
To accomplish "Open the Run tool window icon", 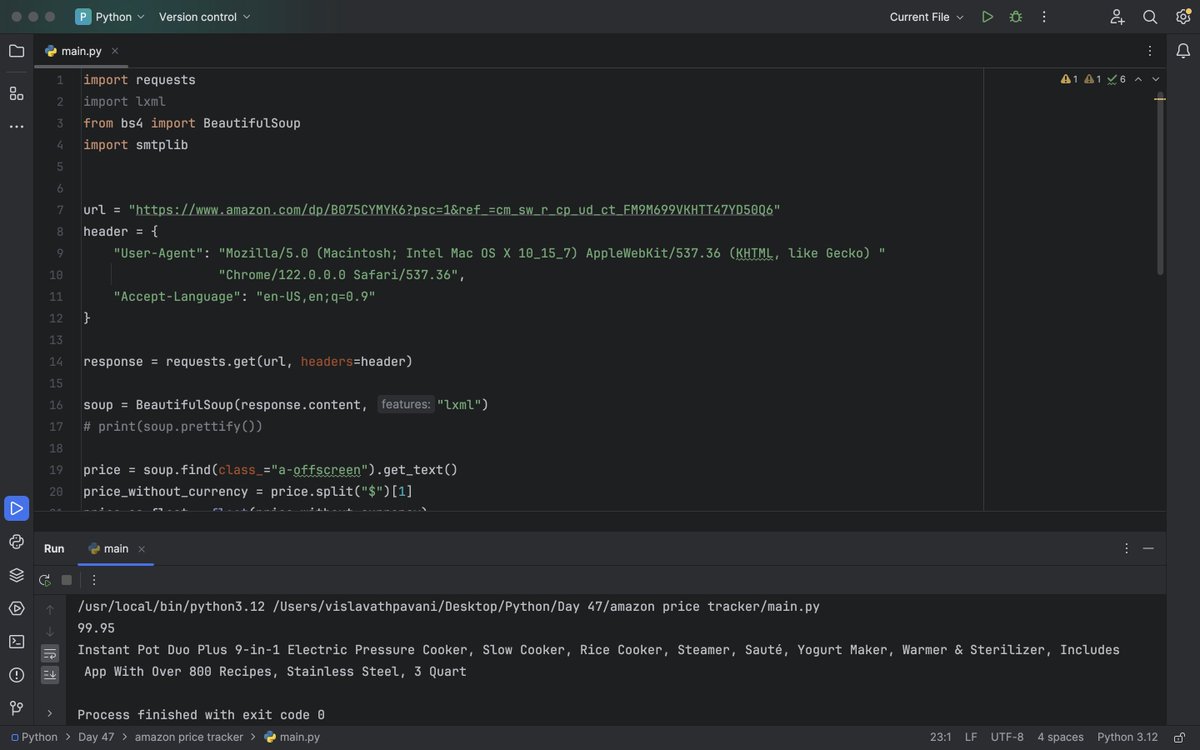I will [16, 508].
